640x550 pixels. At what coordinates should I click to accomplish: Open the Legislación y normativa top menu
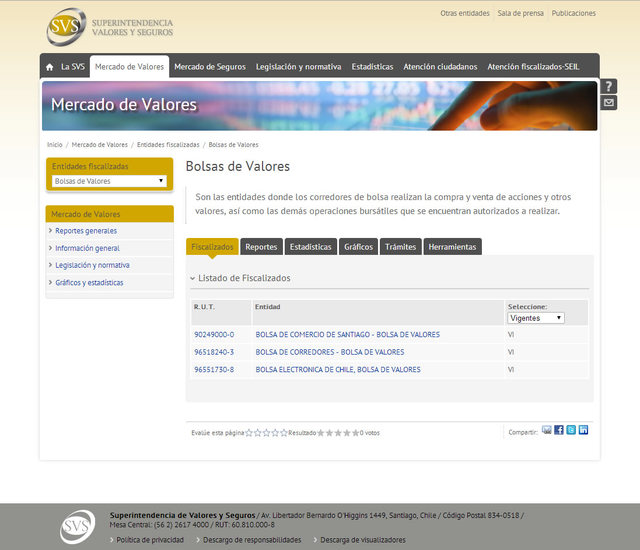[x=298, y=67]
